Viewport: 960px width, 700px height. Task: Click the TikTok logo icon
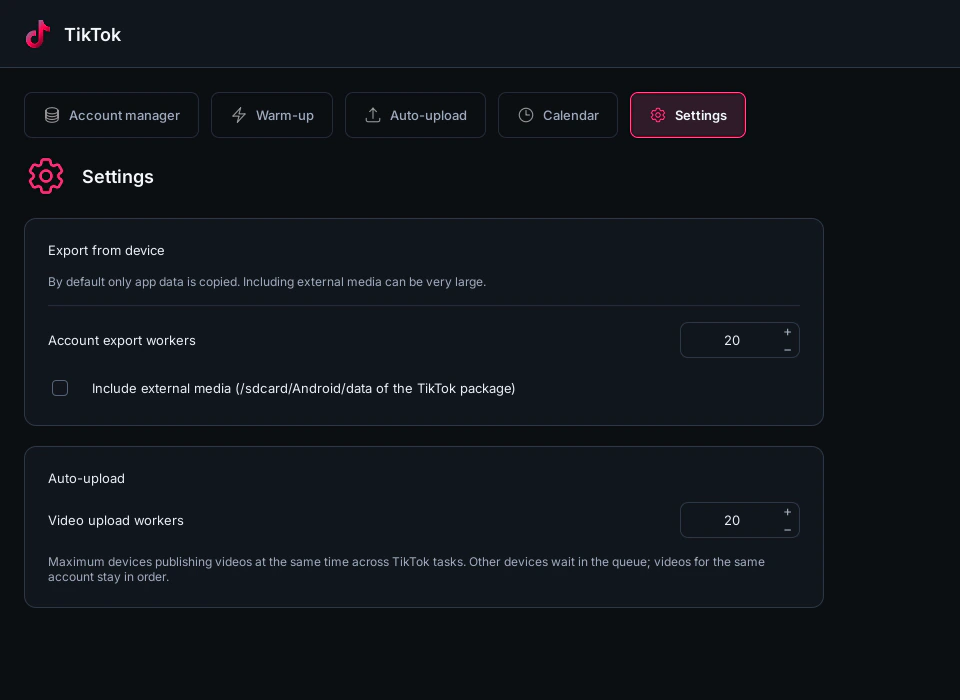[x=37, y=34]
